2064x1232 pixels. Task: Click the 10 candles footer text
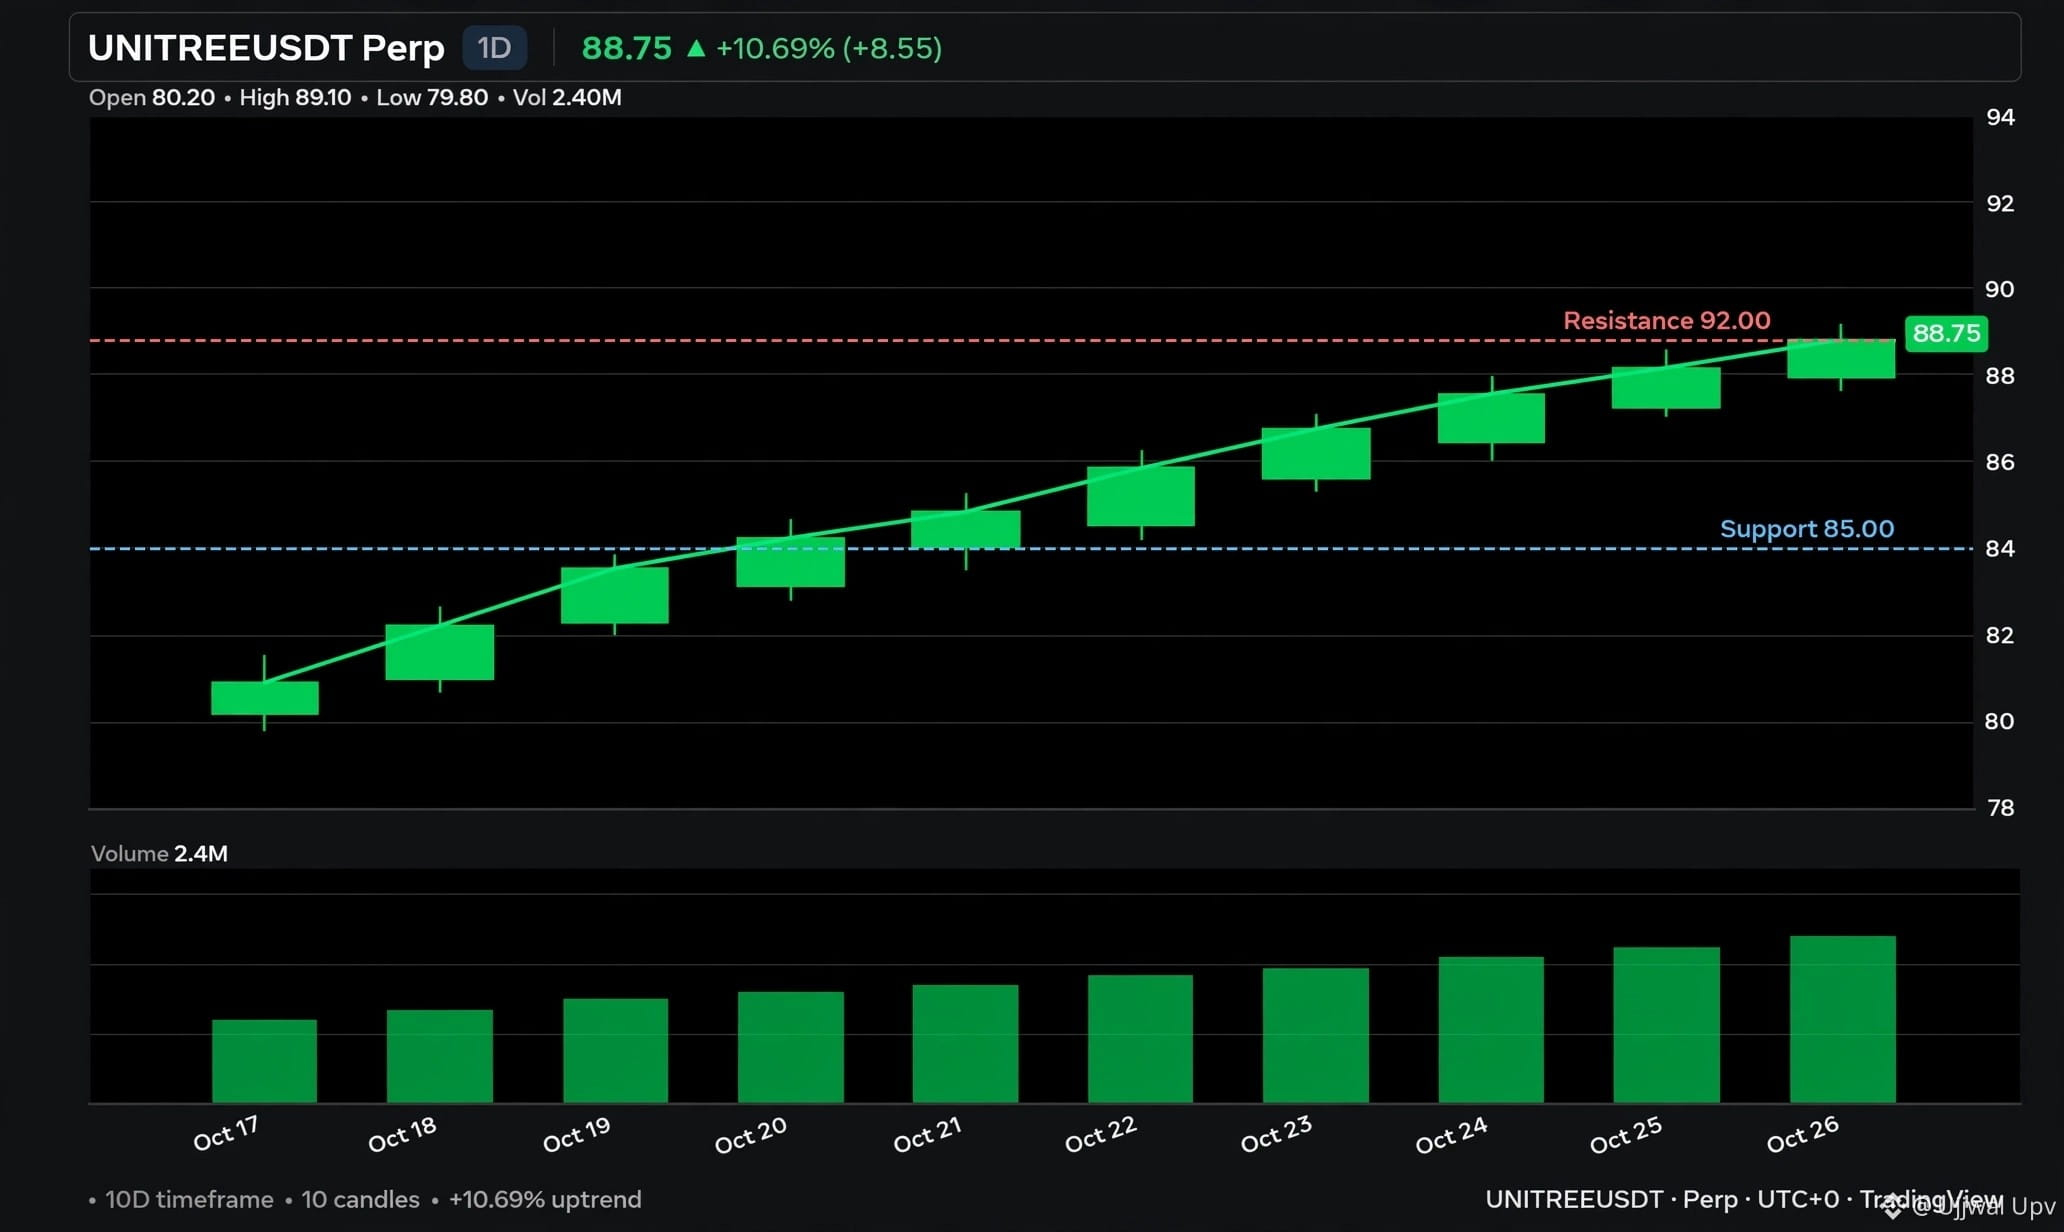coord(360,1199)
